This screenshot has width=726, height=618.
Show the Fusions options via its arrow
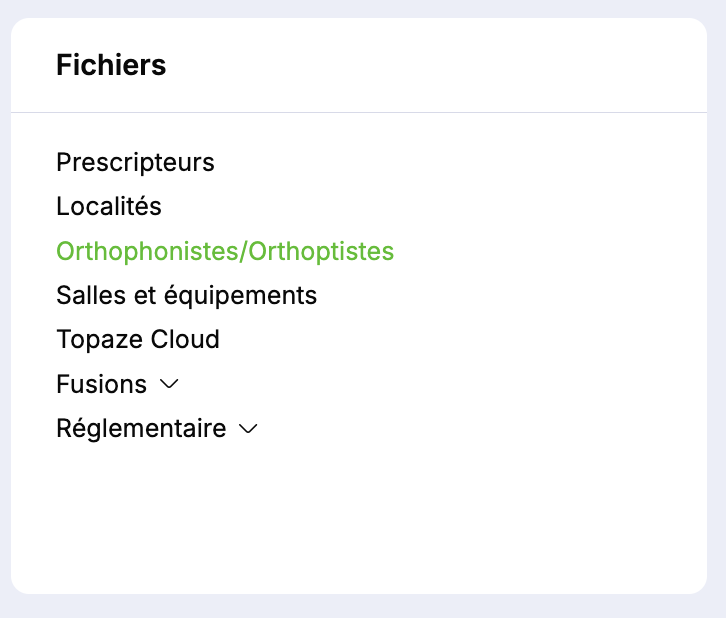tap(169, 385)
